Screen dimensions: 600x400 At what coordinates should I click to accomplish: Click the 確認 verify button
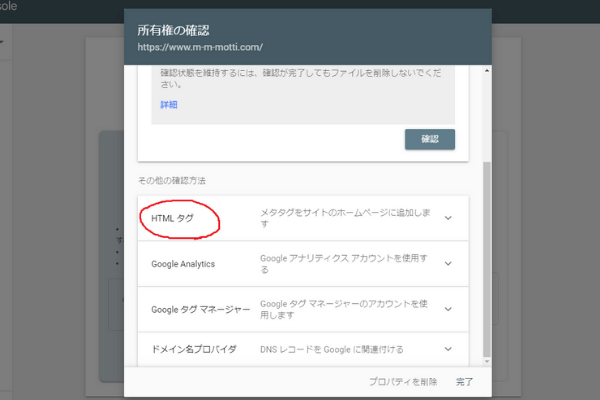(430, 139)
